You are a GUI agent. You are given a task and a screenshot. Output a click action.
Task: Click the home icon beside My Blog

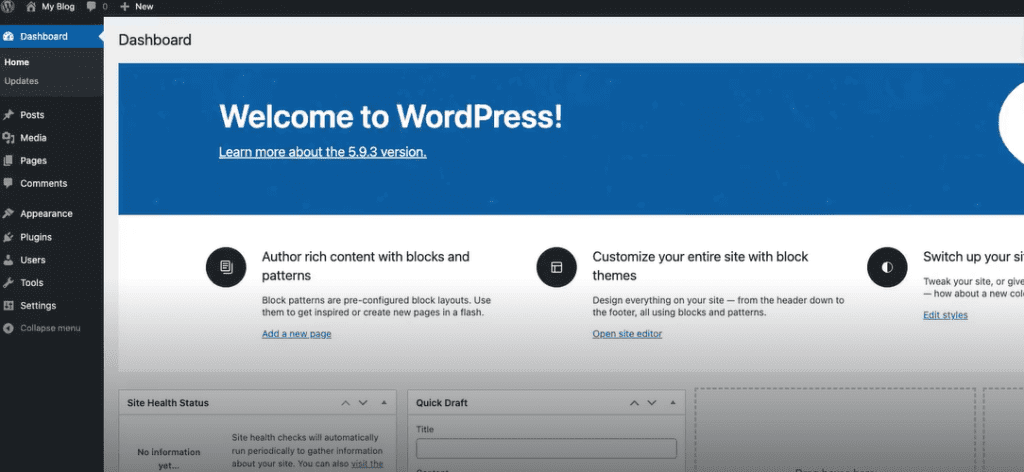point(31,7)
